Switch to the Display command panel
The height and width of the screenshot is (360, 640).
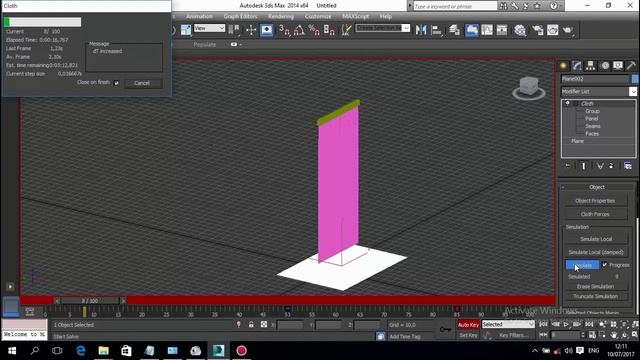point(618,65)
